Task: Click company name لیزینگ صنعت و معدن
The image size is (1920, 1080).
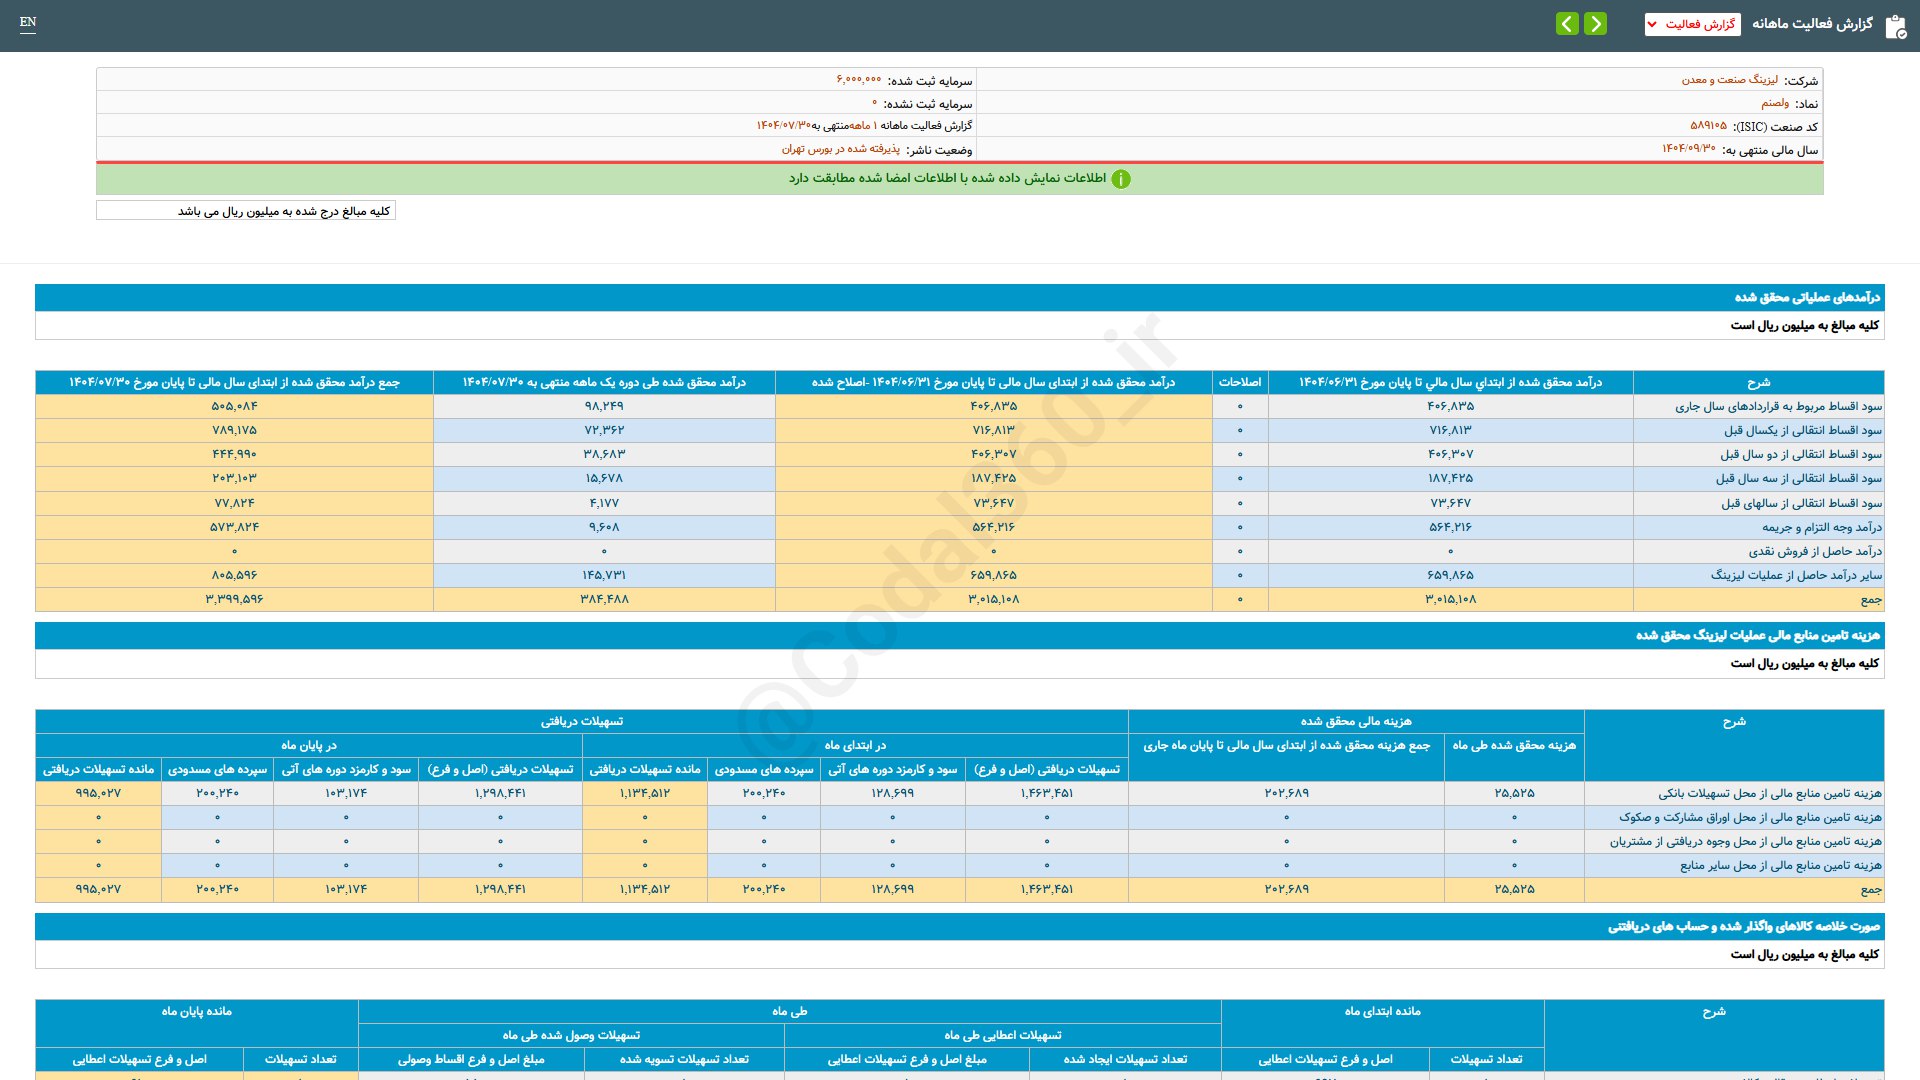Action: click(1729, 80)
